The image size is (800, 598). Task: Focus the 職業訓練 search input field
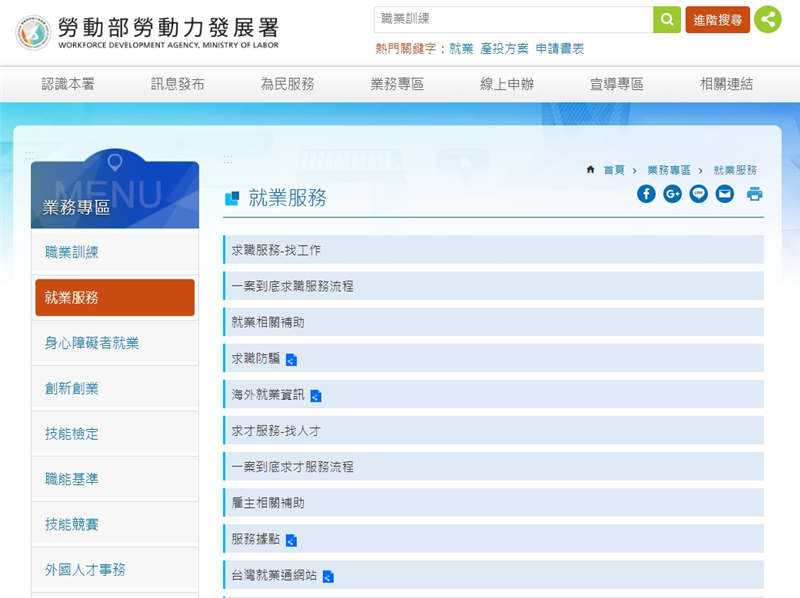pos(513,20)
